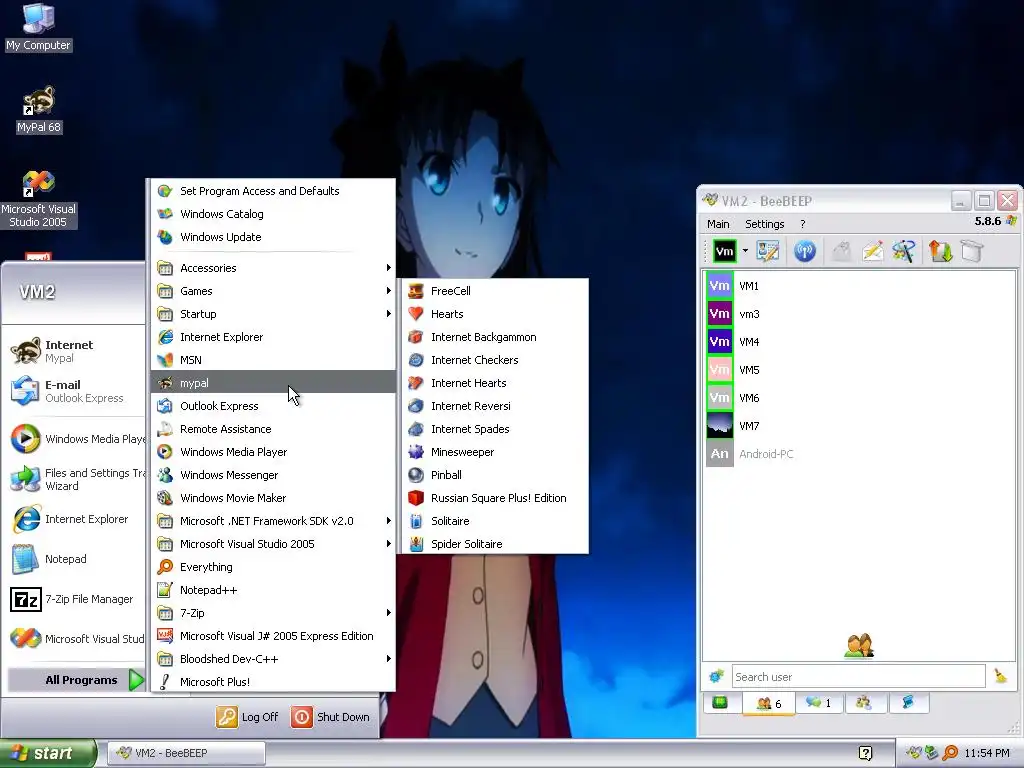Select user VM6 in BeeBEEP list
Image resolution: width=1024 pixels, height=768 pixels.
[860, 398]
